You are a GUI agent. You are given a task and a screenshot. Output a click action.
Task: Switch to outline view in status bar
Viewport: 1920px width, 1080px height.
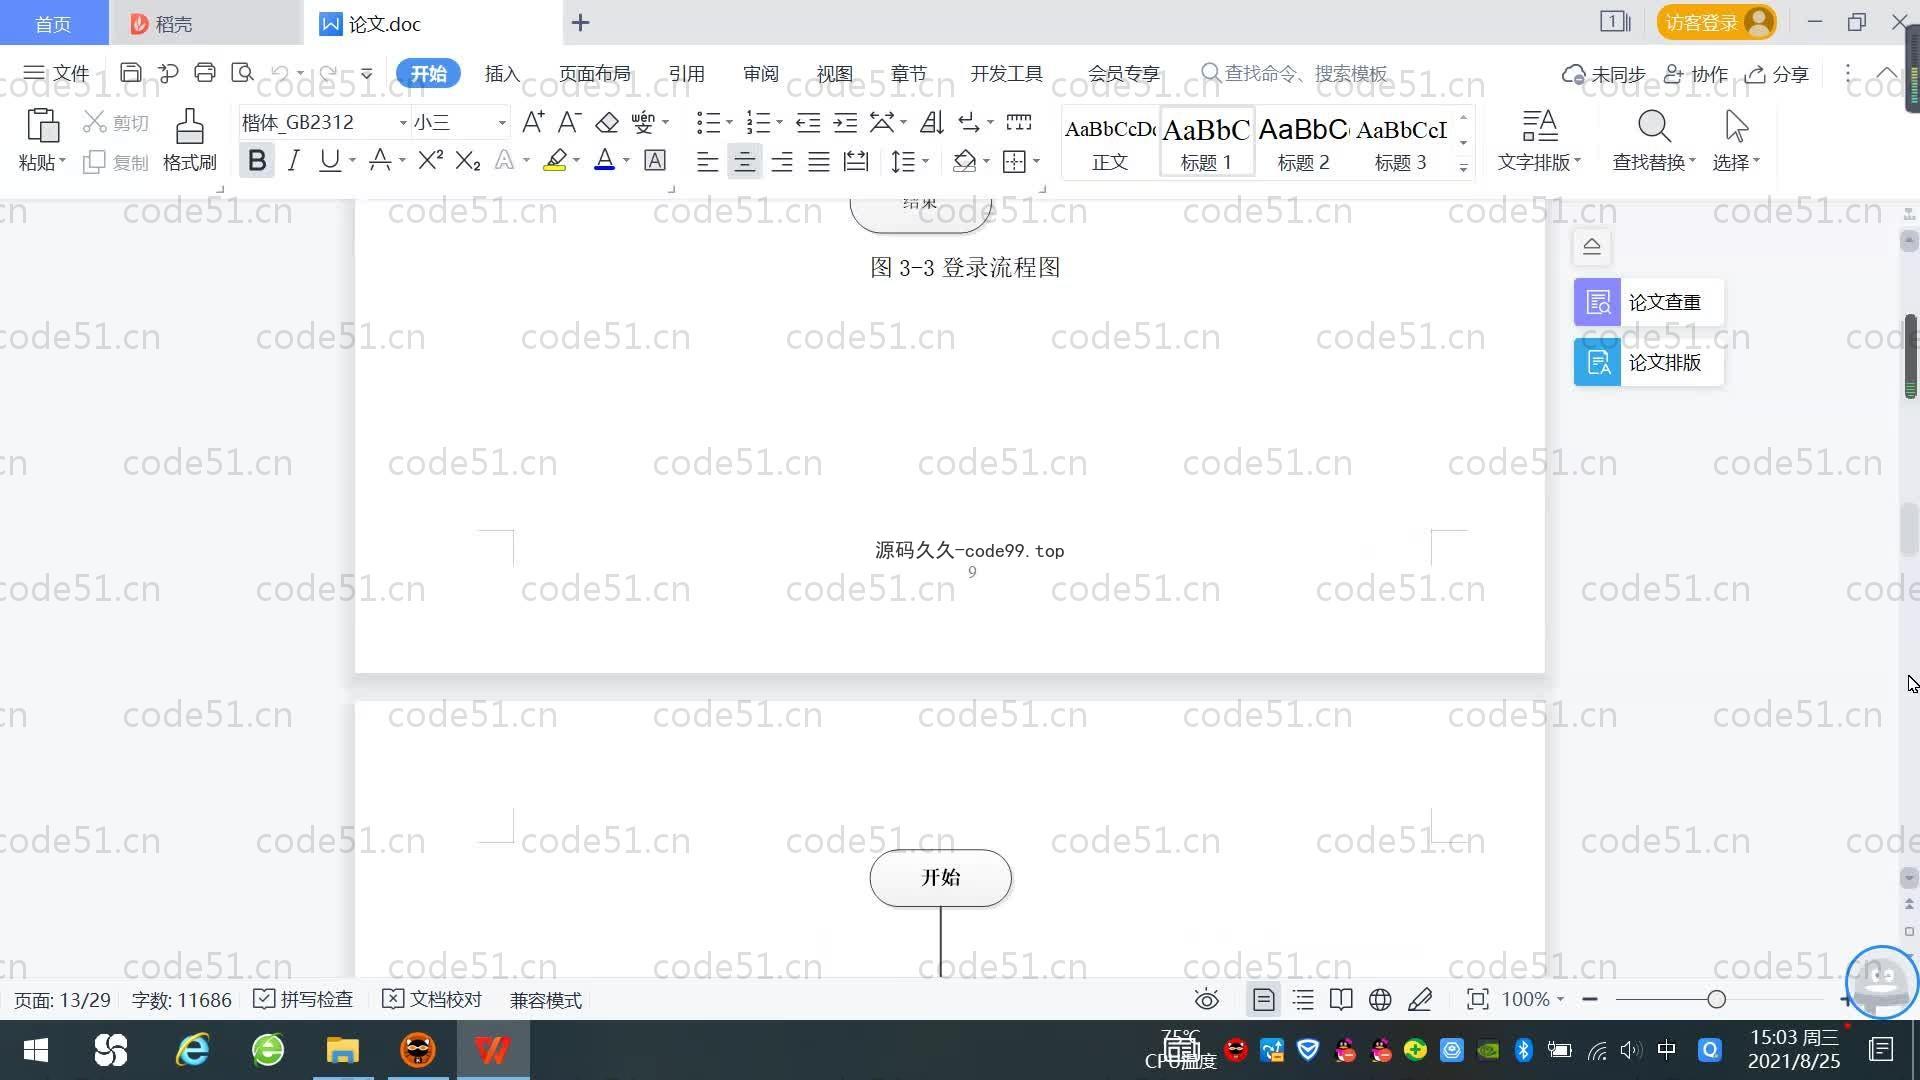point(1303,1000)
